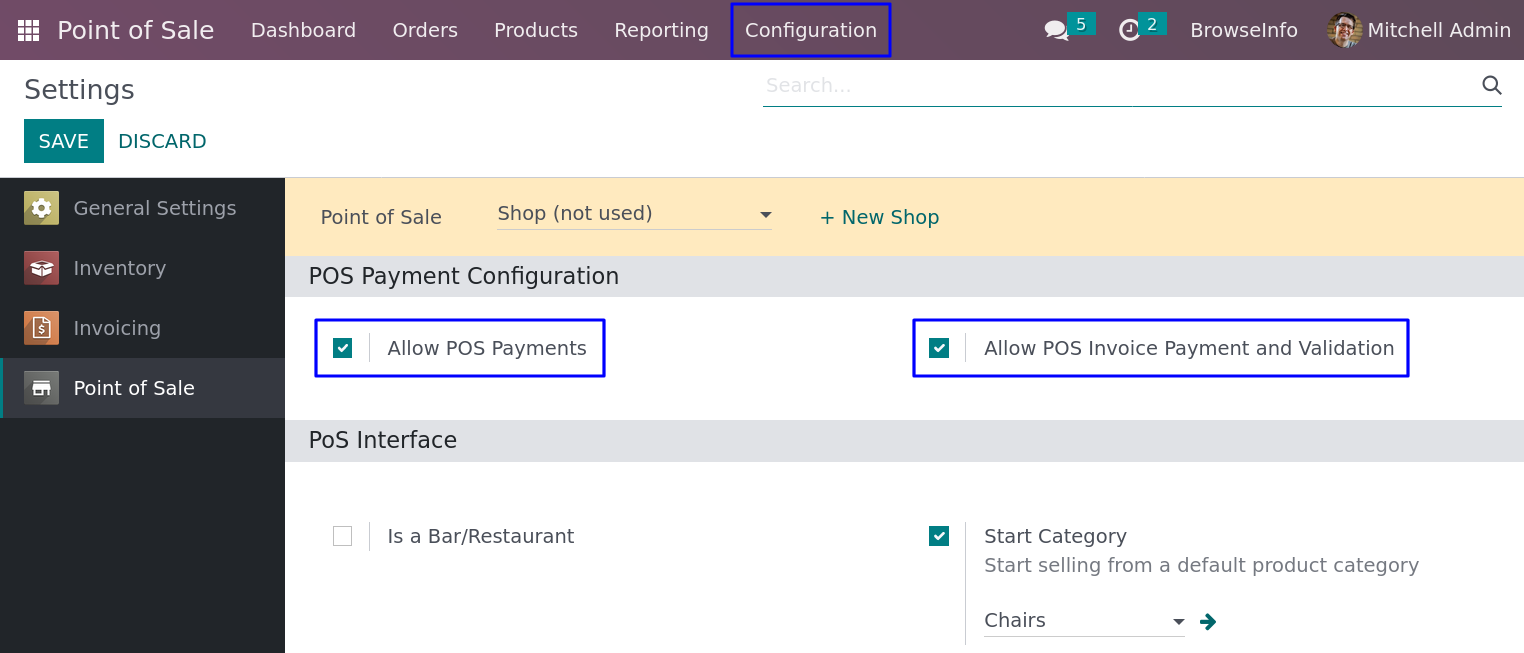Viewport: 1524px width, 653px height.
Task: Uncheck Allow POS Payments checkbox
Action: pos(342,348)
